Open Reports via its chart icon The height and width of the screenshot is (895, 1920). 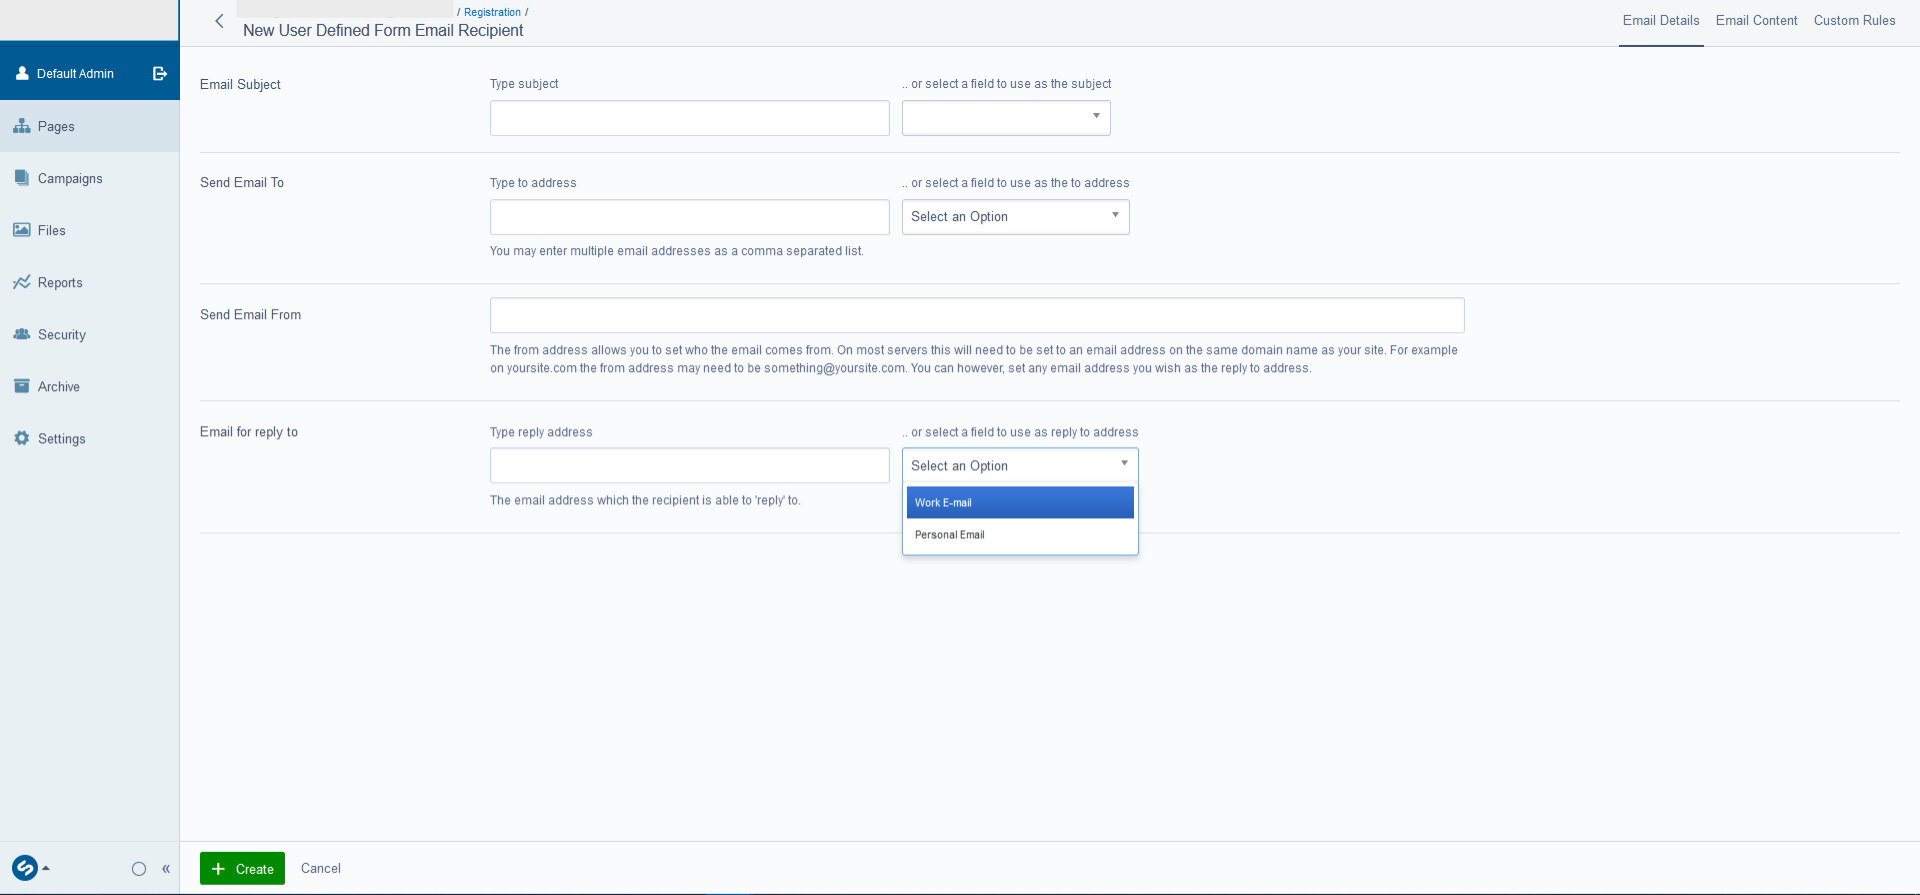click(x=21, y=282)
